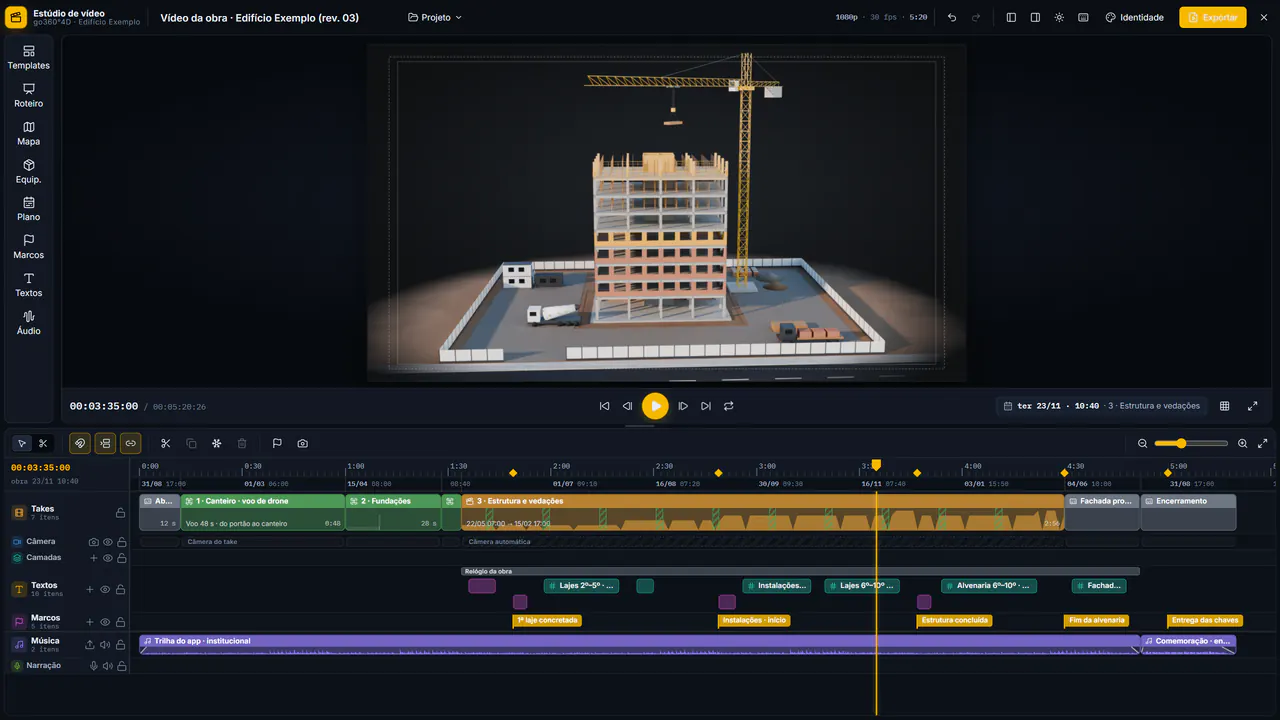
Task: Click the Identidade button
Action: tap(1134, 17)
